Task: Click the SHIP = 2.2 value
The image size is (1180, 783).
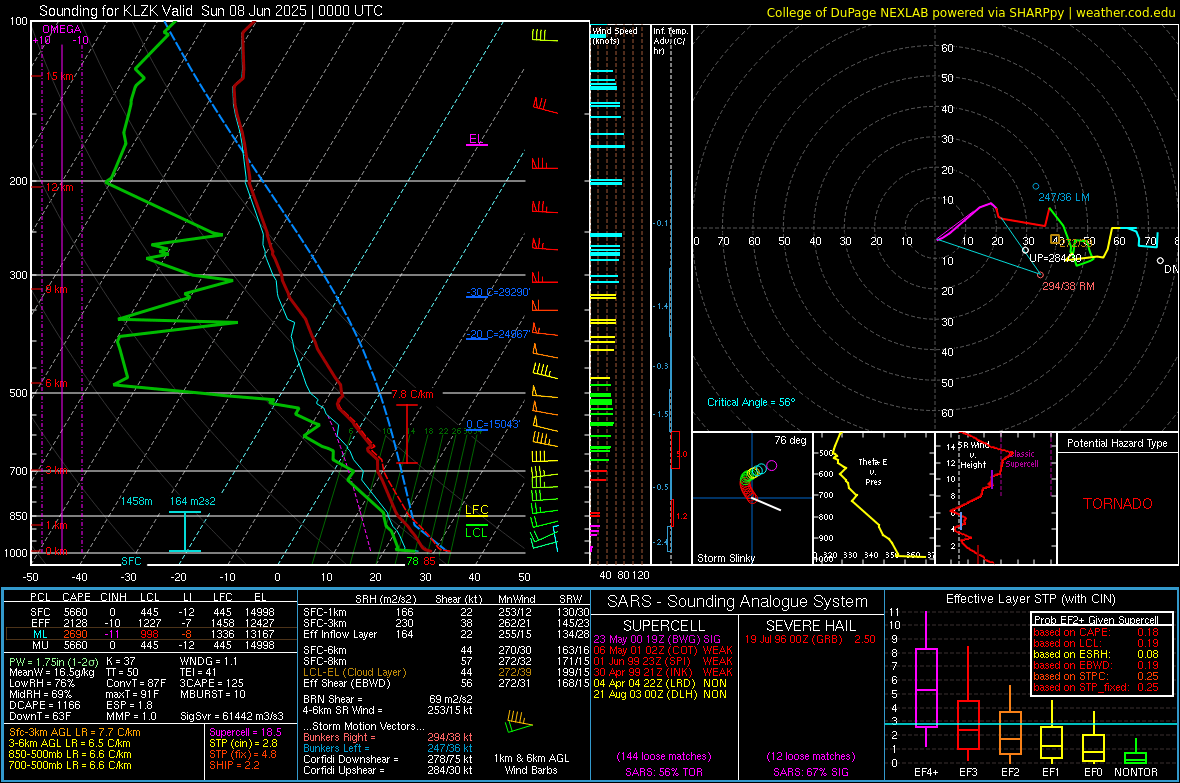Action: (234, 766)
